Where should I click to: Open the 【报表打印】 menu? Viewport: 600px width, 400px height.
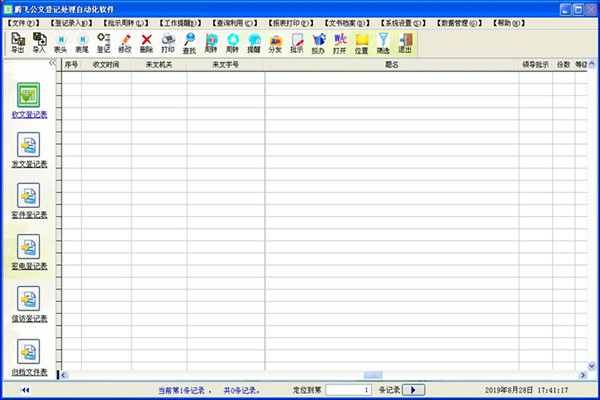(x=291, y=23)
